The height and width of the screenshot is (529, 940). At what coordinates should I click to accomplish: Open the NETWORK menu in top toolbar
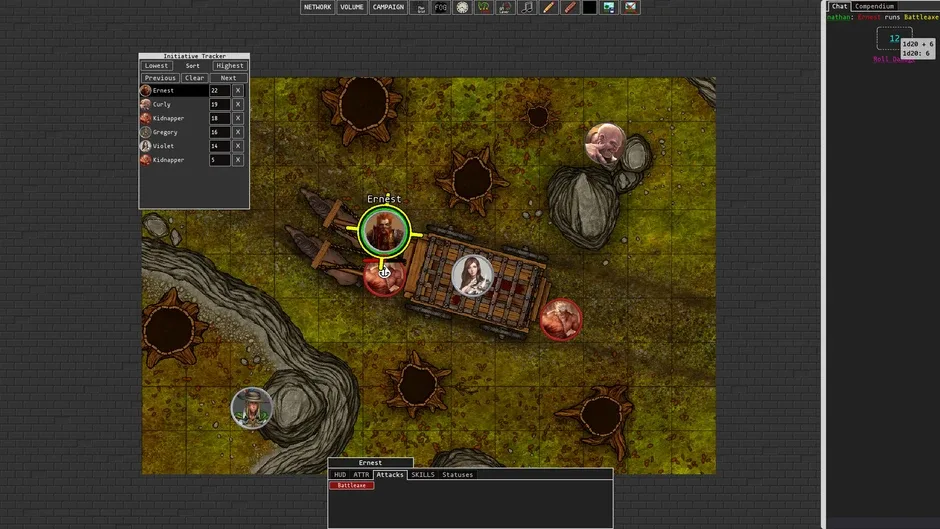[317, 7]
